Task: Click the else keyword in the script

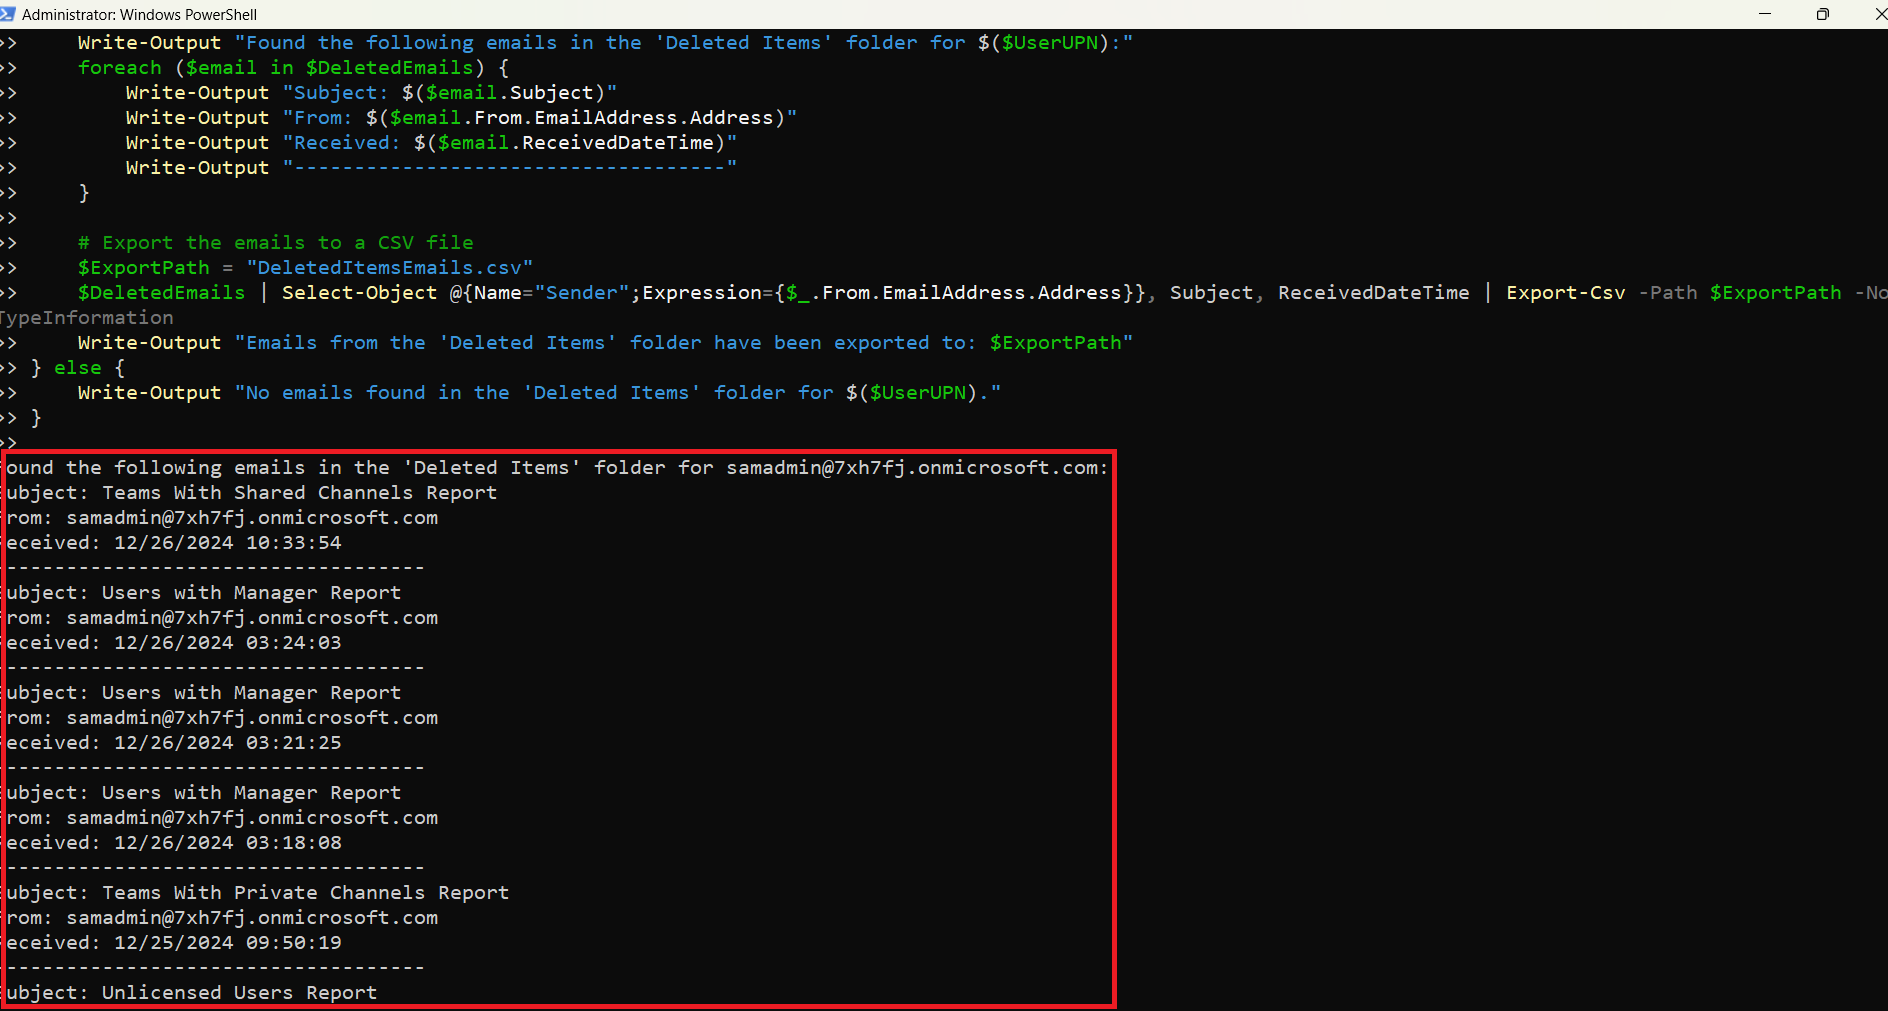Action: tap(77, 368)
